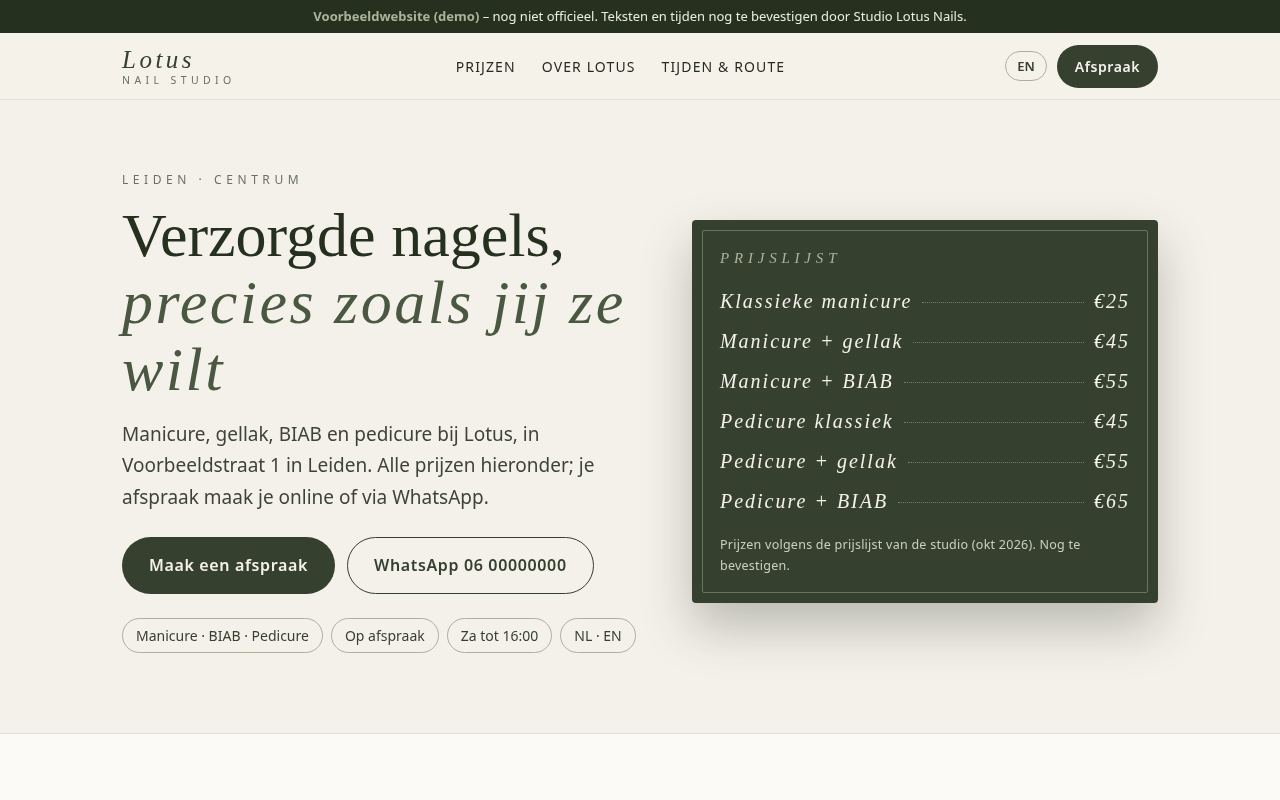The width and height of the screenshot is (1280, 800).
Task: Click the Afspraak button in the header
Action: 1107,66
